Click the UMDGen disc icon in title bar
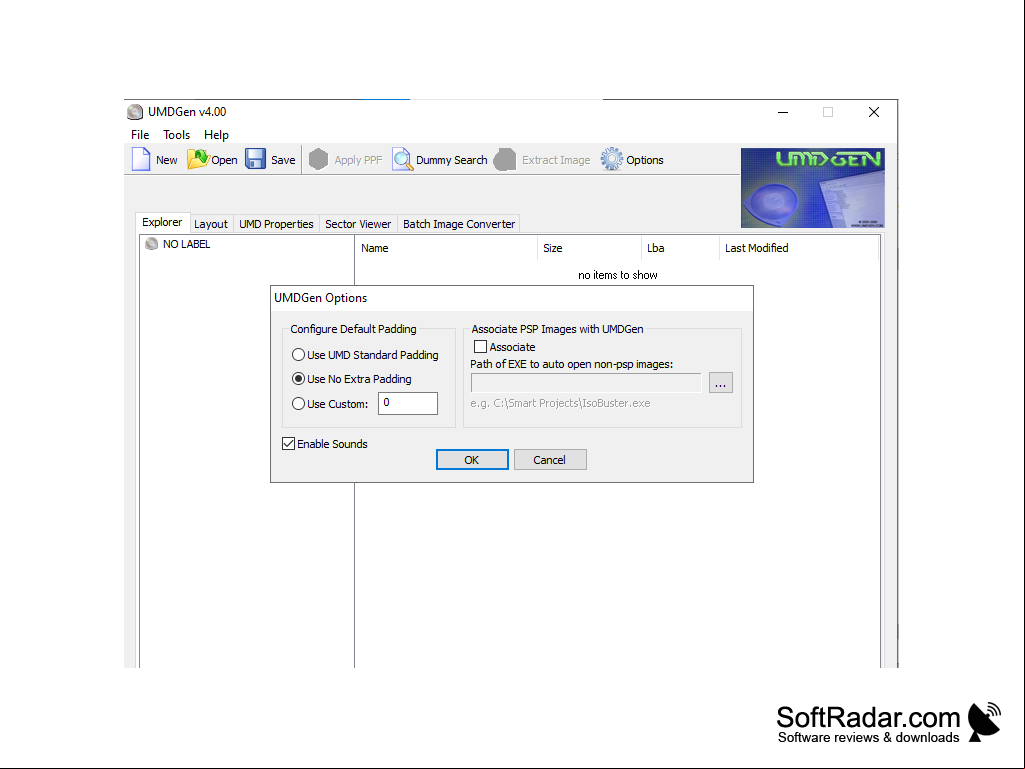Viewport: 1025px width, 769px height. tap(135, 112)
